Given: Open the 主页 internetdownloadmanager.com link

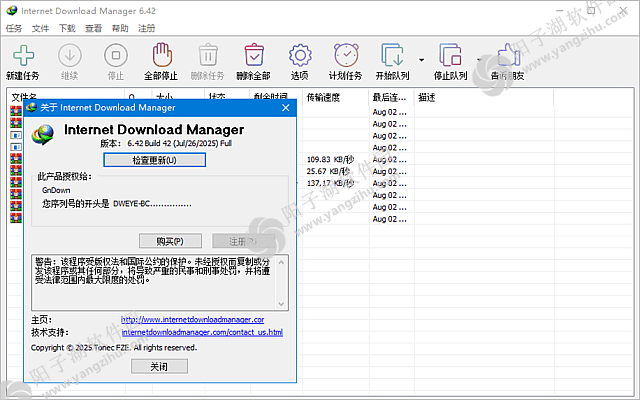Looking at the screenshot, I should point(193,320).
